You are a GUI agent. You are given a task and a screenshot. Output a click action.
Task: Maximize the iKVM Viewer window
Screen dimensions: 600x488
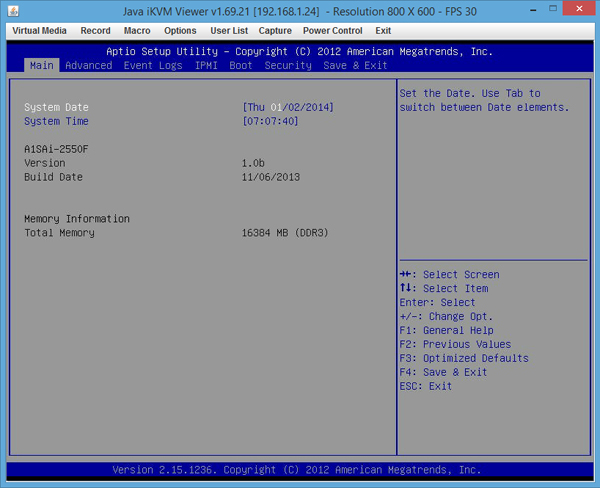(553, 8)
